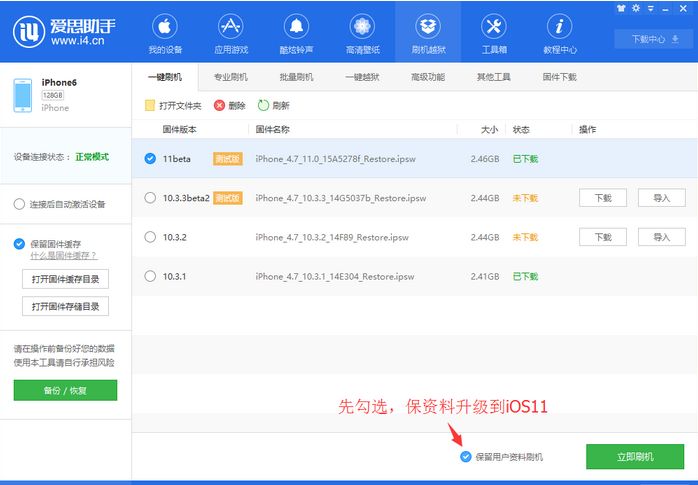Viewport: 698px width, 485px height.
Task: Toggle 保留固件缓存 checkbox
Action: click(x=19, y=244)
